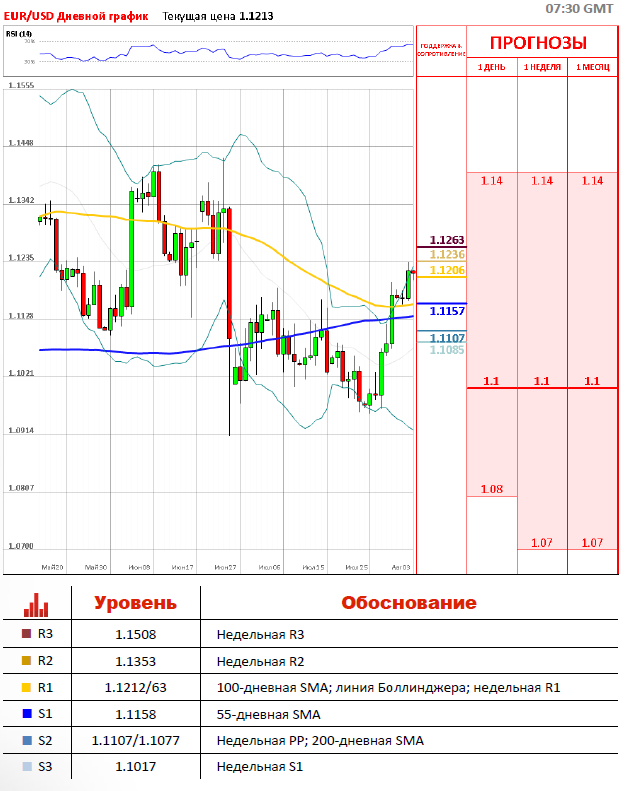Click the RSI (14) indicator label

19,34
